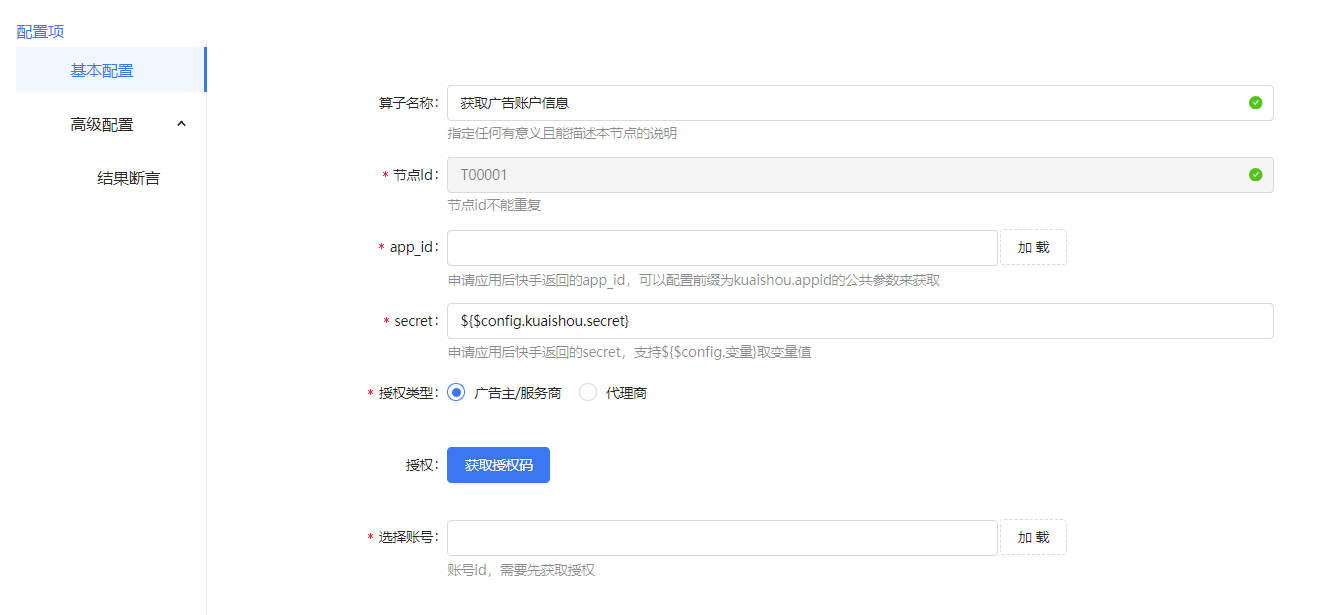Click the 配置项 header text

(40, 31)
